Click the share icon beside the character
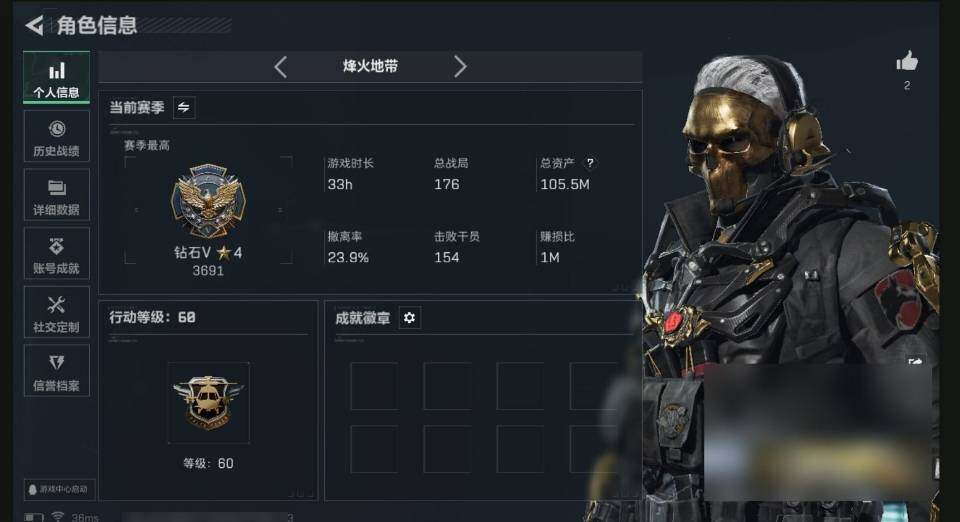 point(915,362)
